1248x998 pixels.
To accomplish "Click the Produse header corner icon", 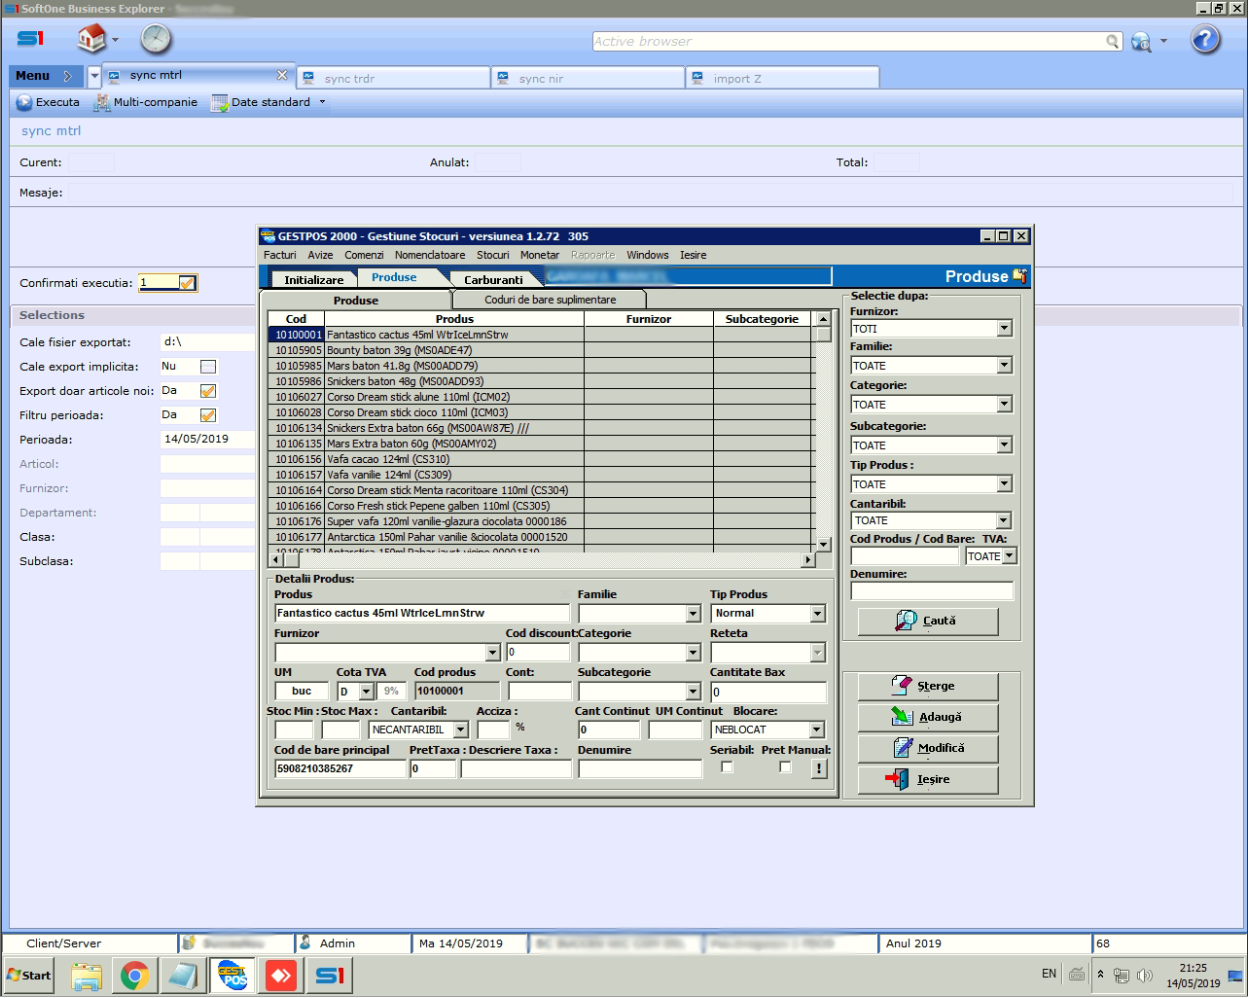I will [x=1019, y=275].
